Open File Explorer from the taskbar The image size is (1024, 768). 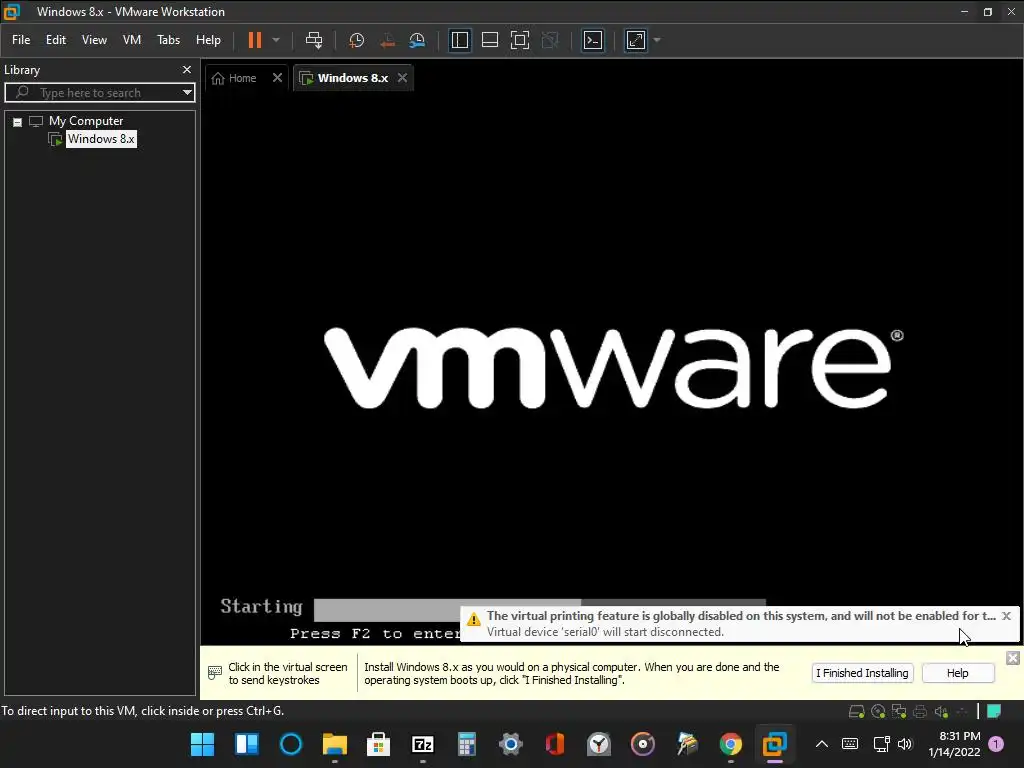tap(334, 744)
